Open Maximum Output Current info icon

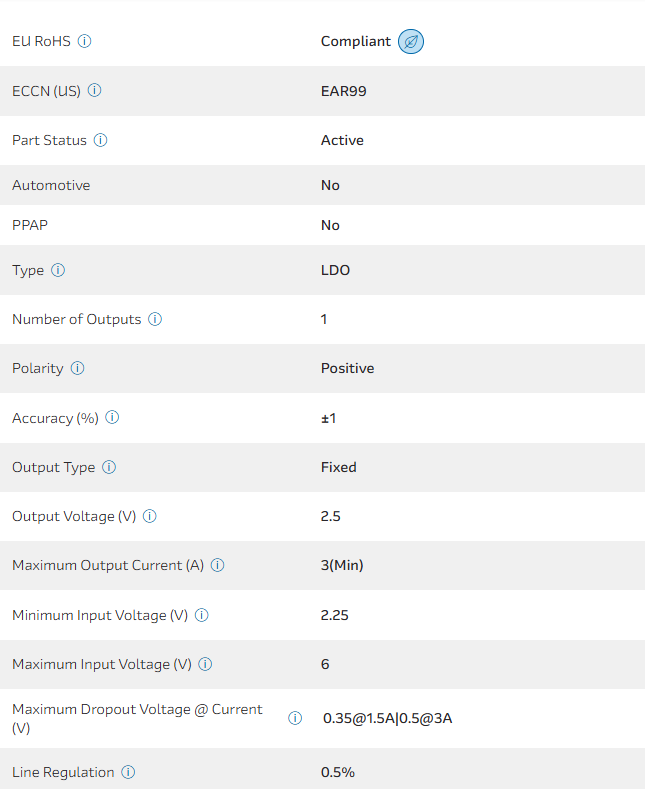[x=218, y=565]
